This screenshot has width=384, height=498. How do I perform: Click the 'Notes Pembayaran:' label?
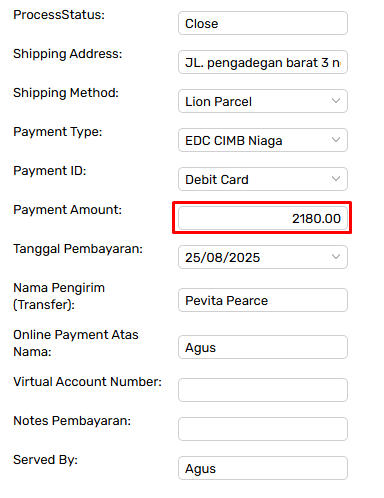[x=72, y=421]
